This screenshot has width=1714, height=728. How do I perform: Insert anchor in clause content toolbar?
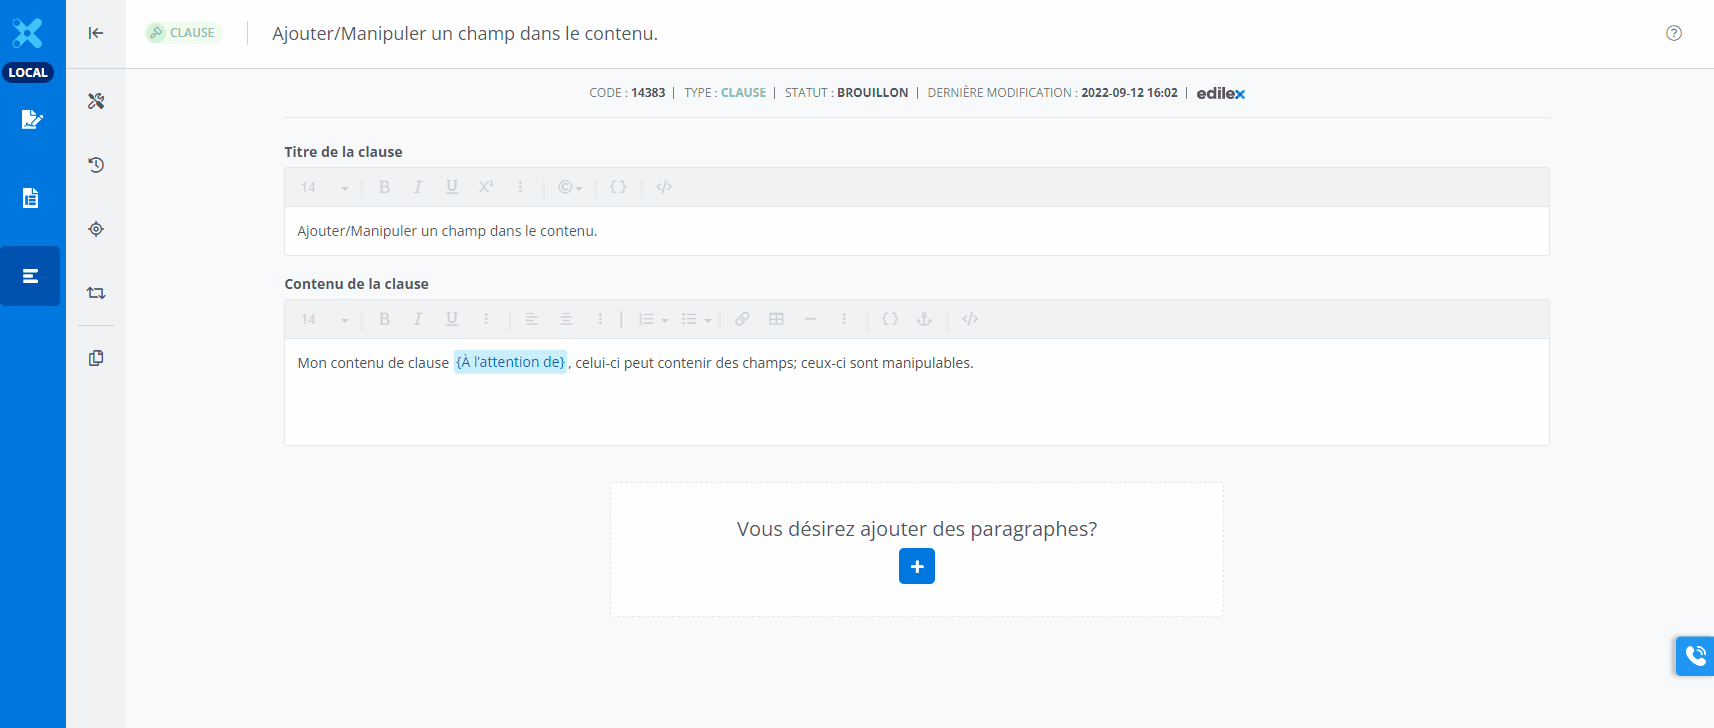(924, 319)
